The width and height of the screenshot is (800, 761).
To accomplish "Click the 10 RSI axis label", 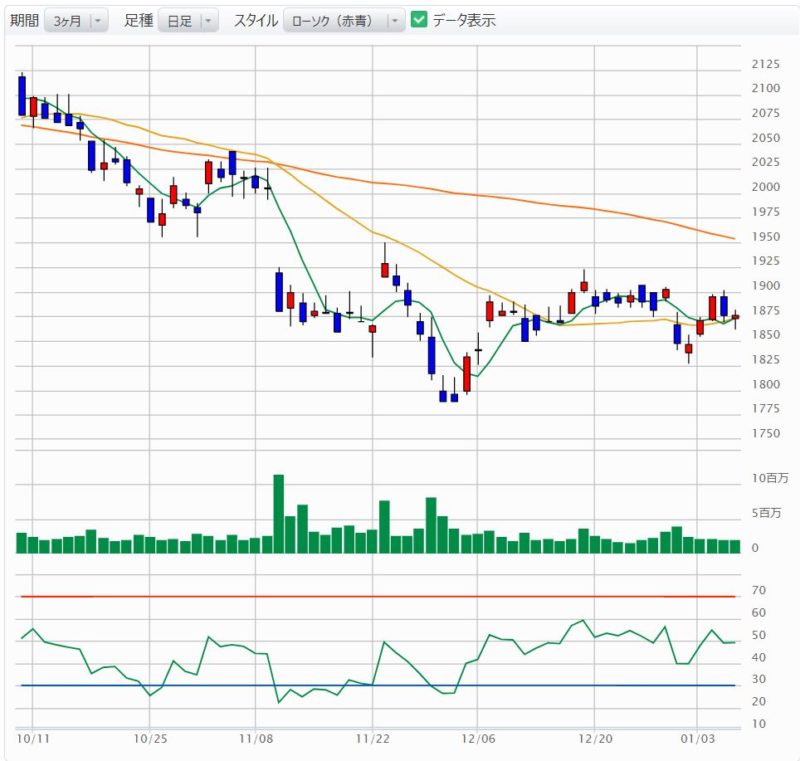I will point(759,724).
